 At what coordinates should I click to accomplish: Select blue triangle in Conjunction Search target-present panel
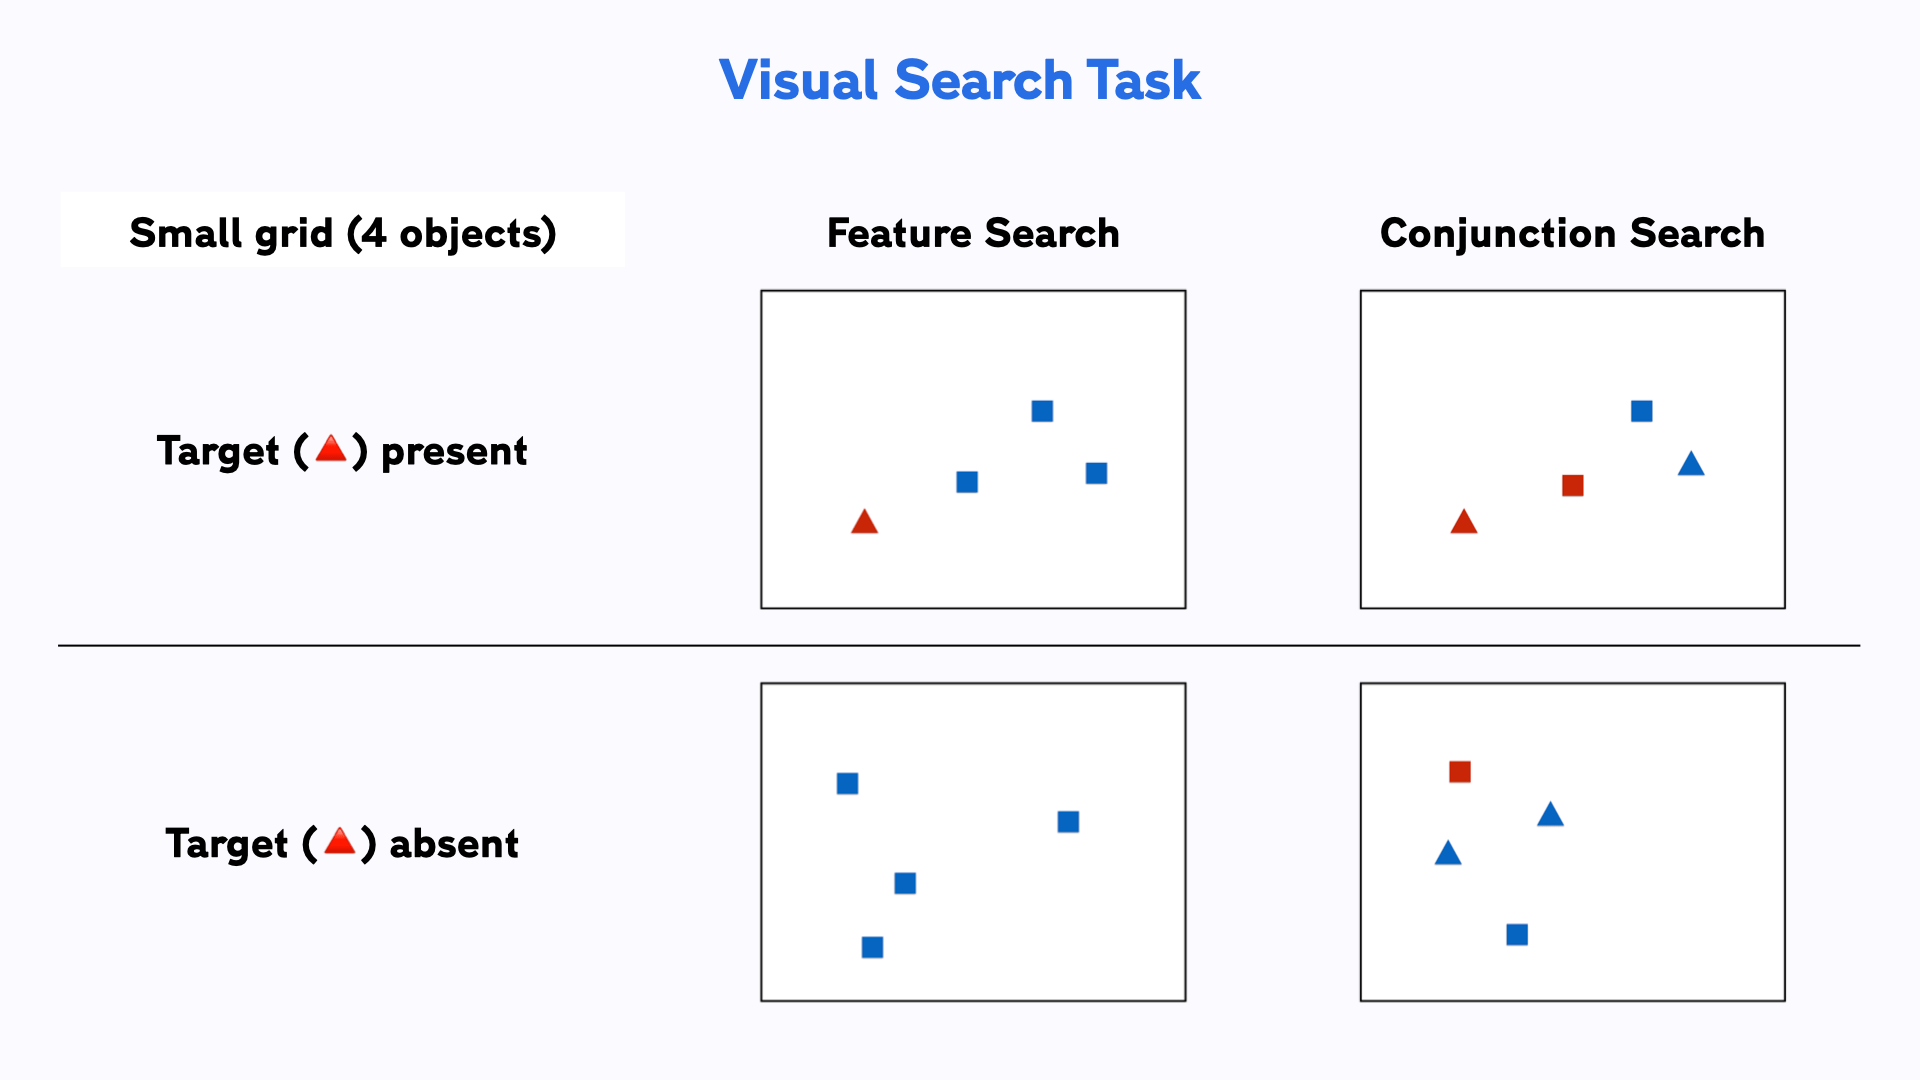[1691, 465]
